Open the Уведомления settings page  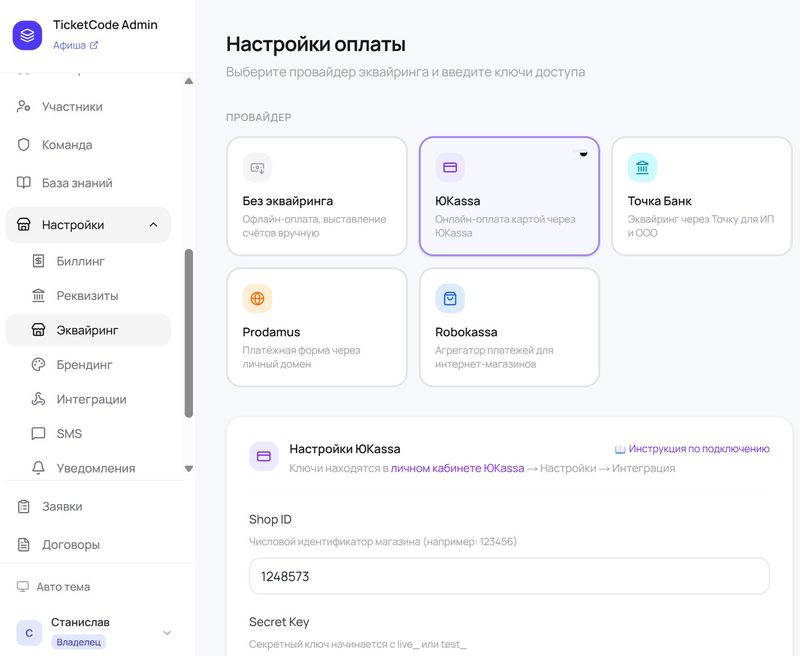pyautogui.click(x=88, y=468)
